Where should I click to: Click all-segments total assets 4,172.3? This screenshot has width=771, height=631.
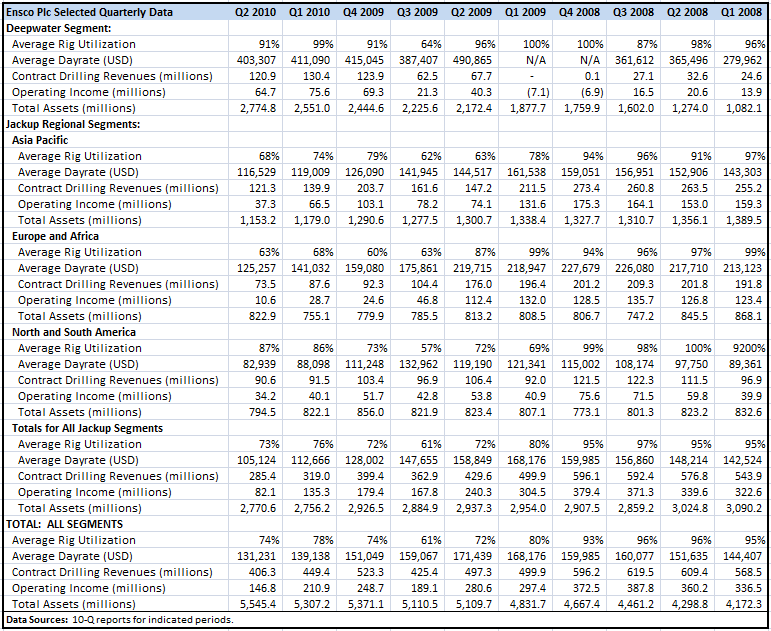pyautogui.click(x=744, y=604)
